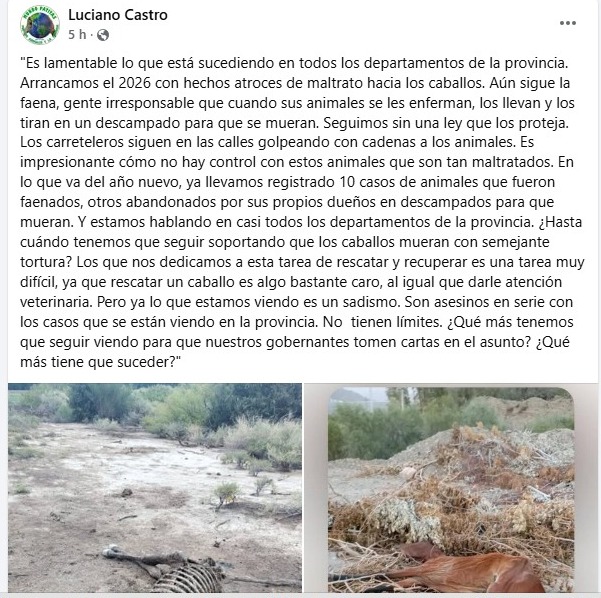Click the globe public-audience icon

click(x=103, y=35)
